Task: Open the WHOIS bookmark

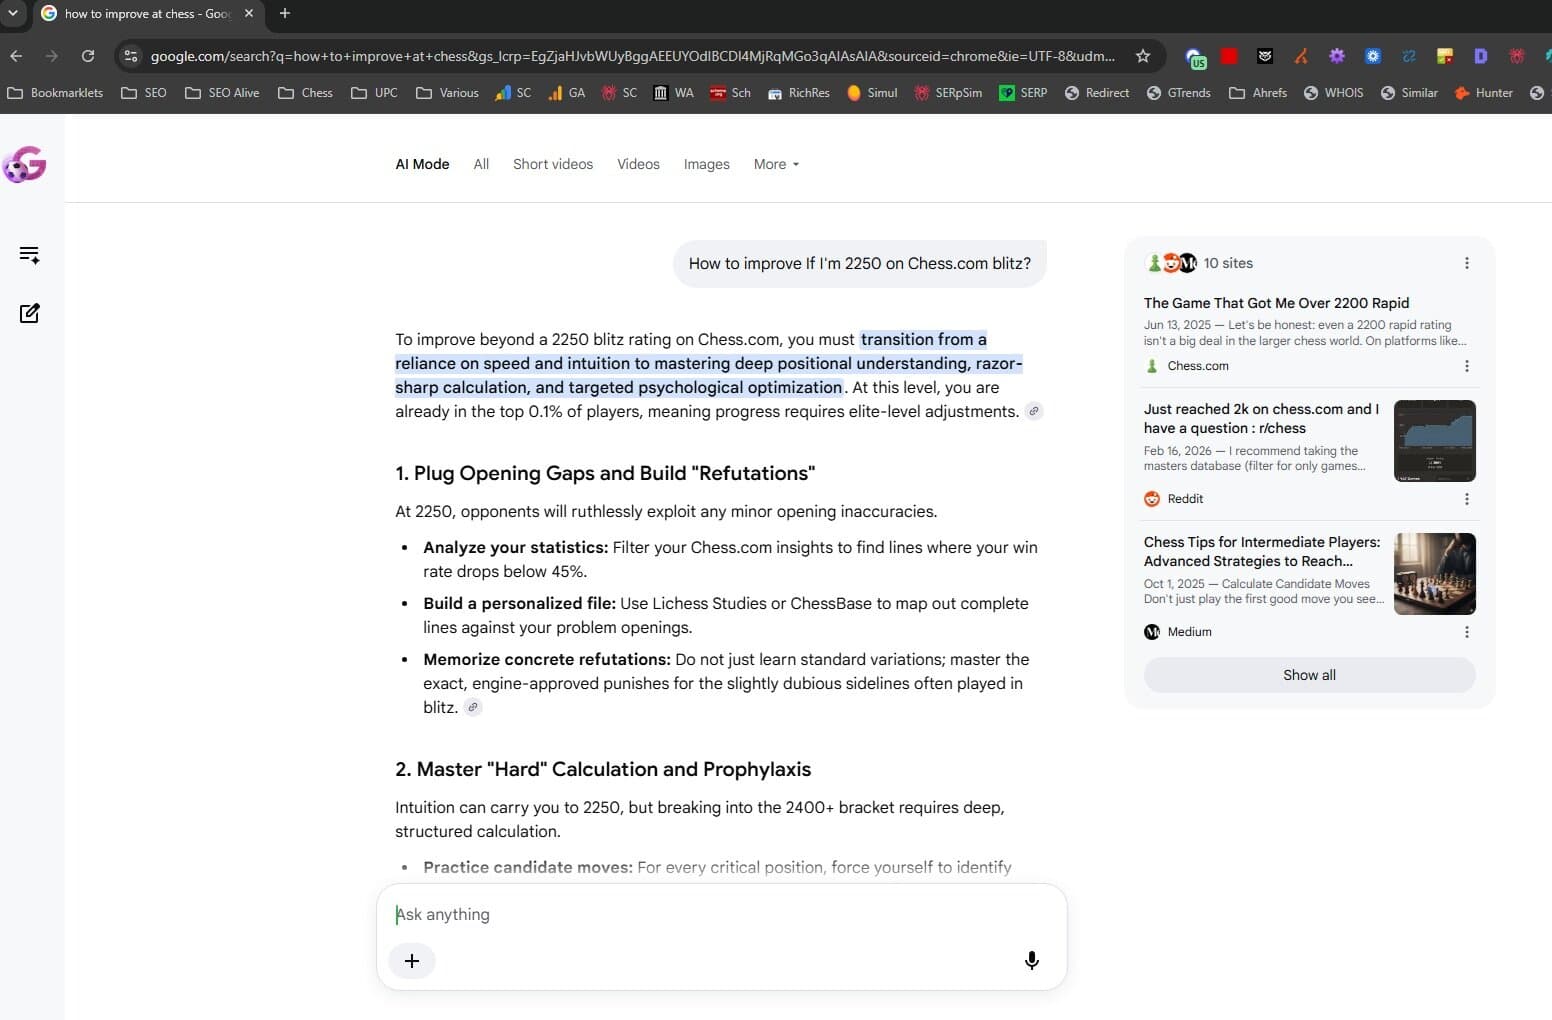Action: coord(1333,93)
